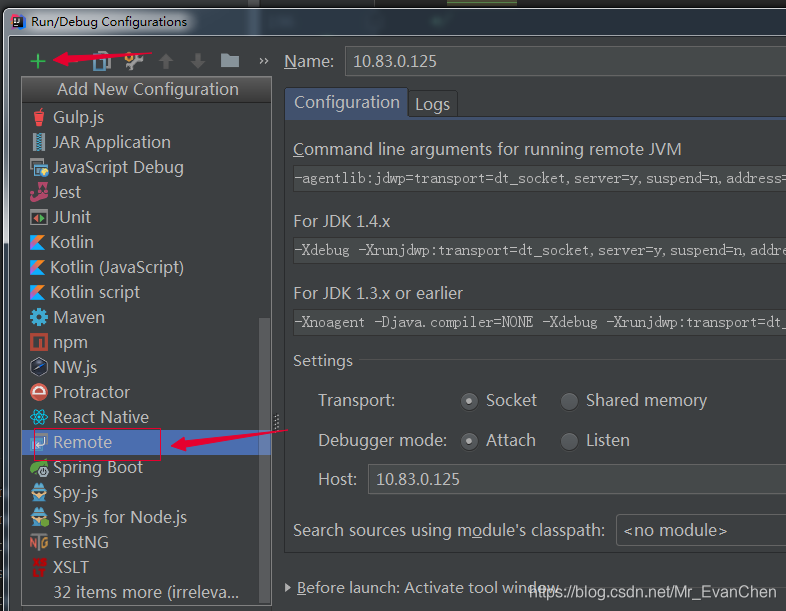
Task: Click the Move Down arrow icon
Action: [x=198, y=61]
